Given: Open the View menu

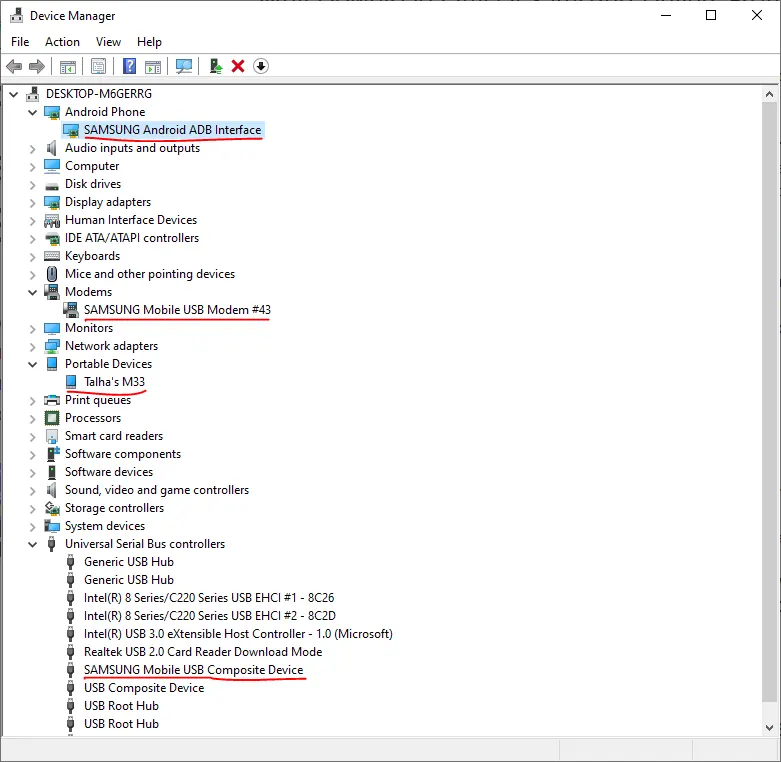Looking at the screenshot, I should (108, 42).
